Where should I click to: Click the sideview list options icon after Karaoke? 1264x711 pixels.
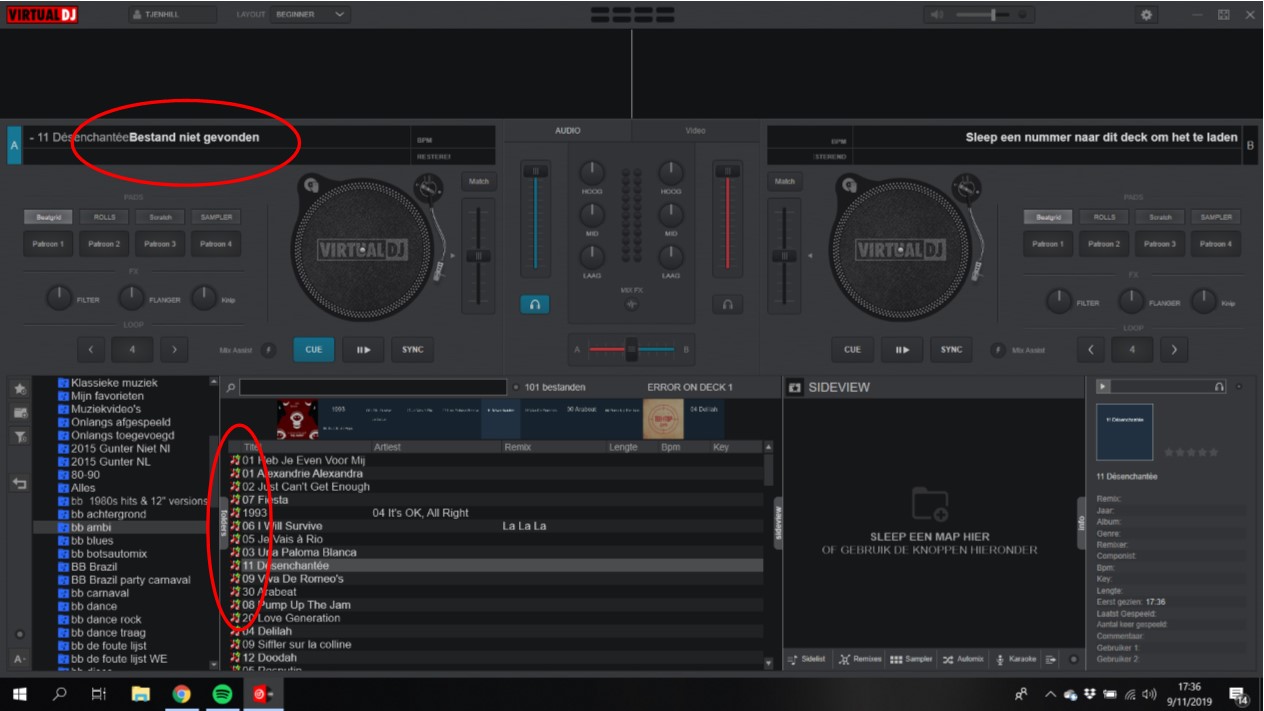click(x=1051, y=660)
